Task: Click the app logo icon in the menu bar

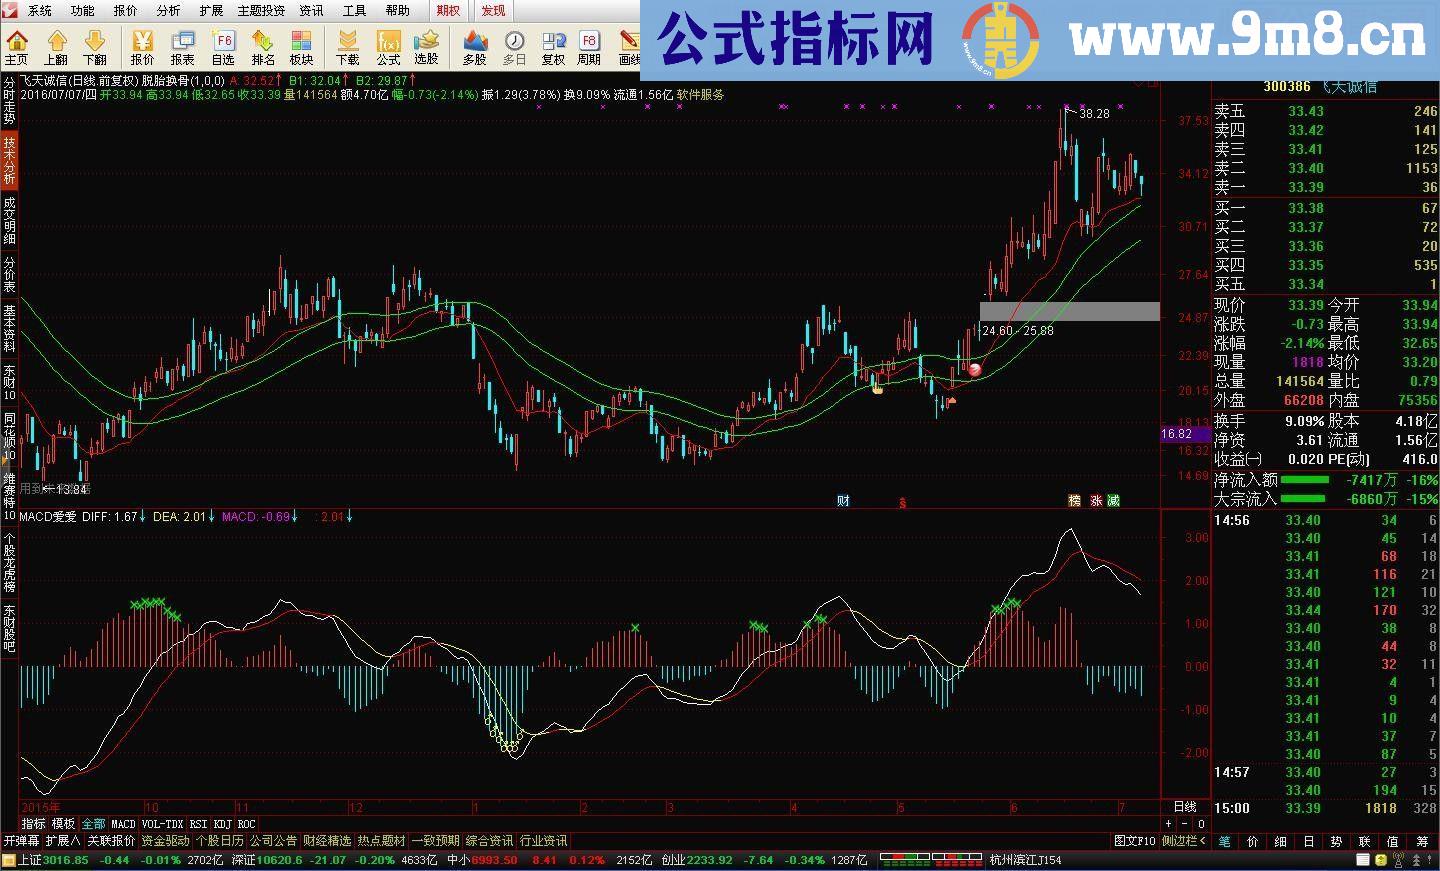Action: 10,10
